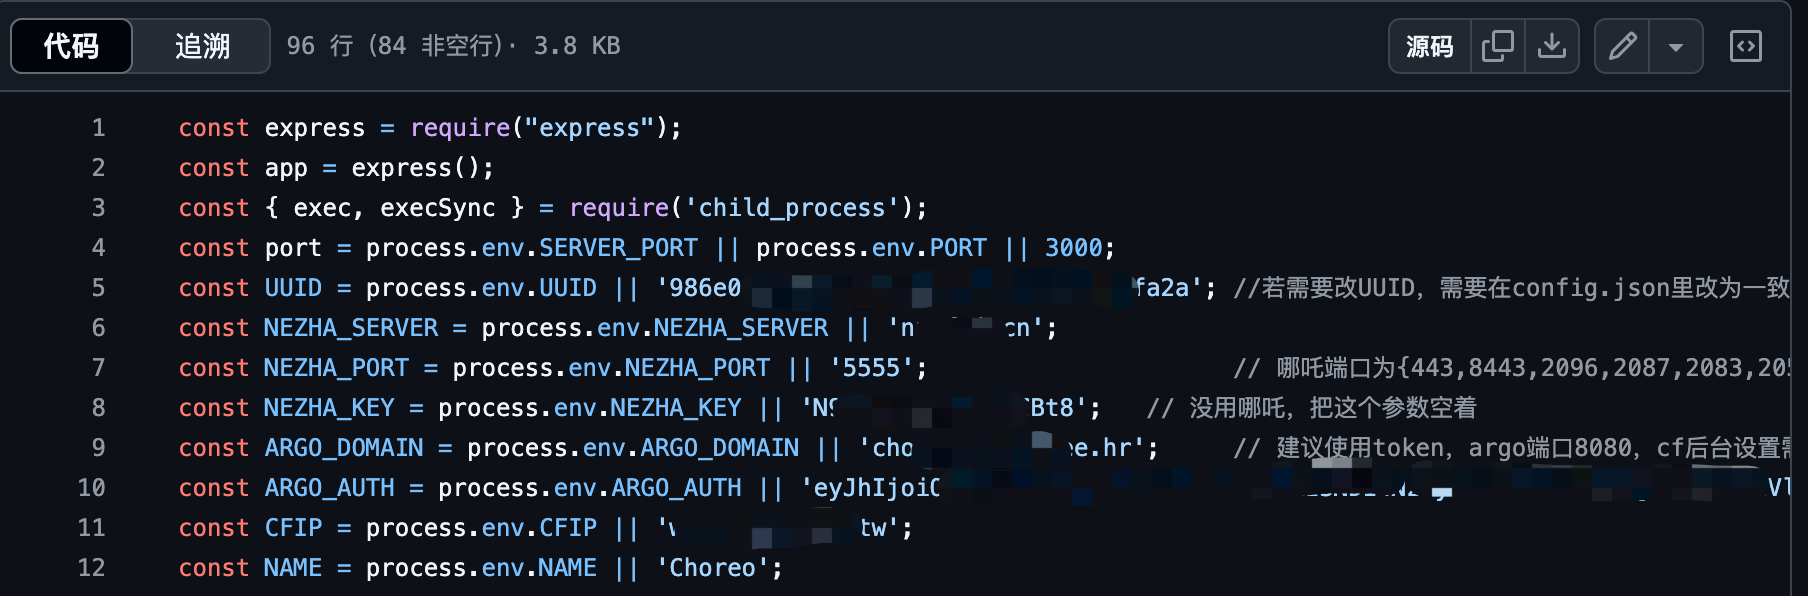Open the symbols panel icon
The height and width of the screenshot is (596, 1808).
click(1746, 46)
